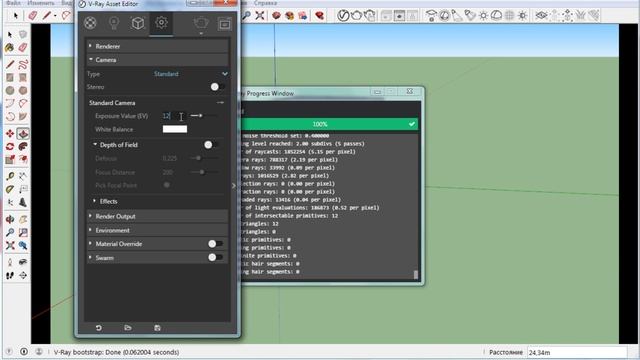
Task: Click the circled info icon in the status bar
Action: [24, 351]
